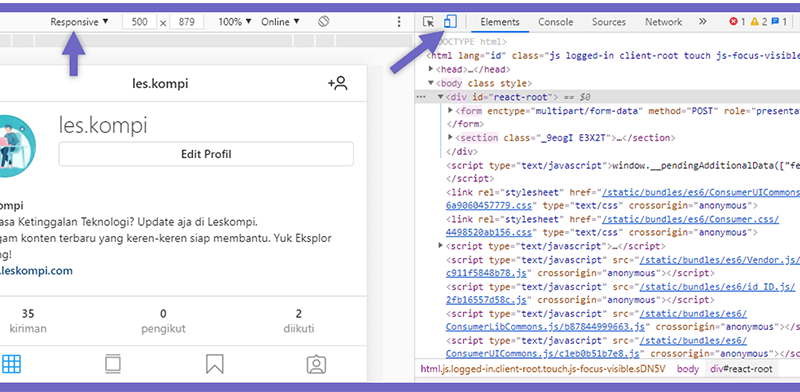This screenshot has width=800, height=392.
Task: Expand the collapsed script text/javascript node
Action: [x=441, y=246]
